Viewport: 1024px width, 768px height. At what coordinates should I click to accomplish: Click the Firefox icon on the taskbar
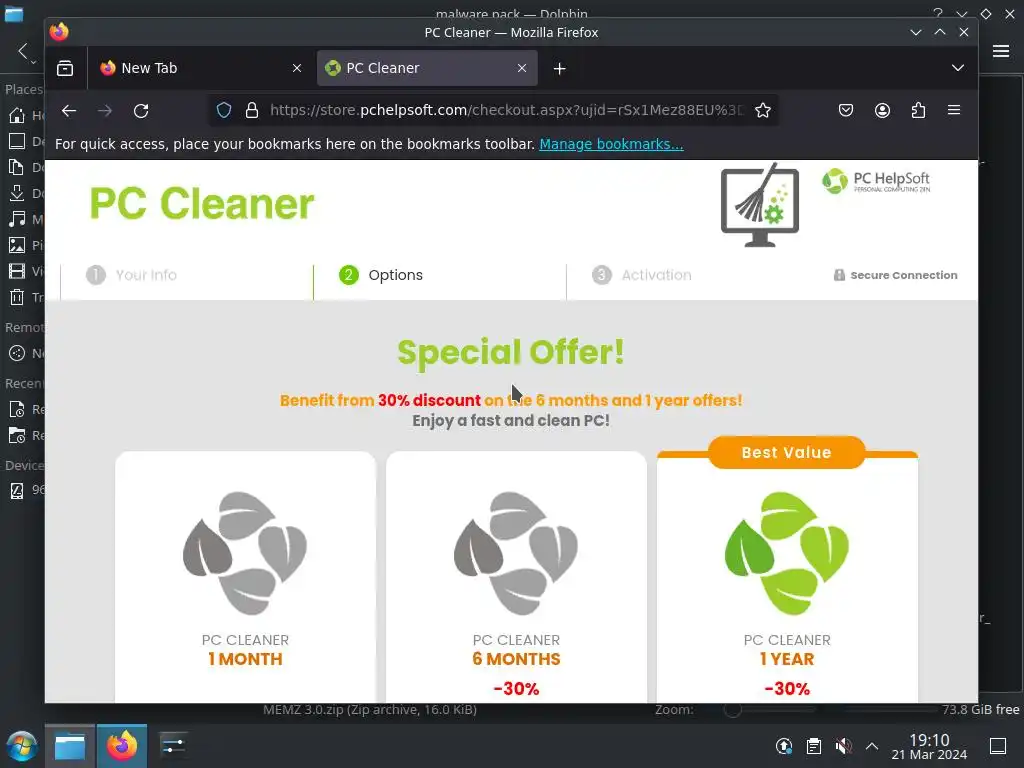(x=122, y=746)
